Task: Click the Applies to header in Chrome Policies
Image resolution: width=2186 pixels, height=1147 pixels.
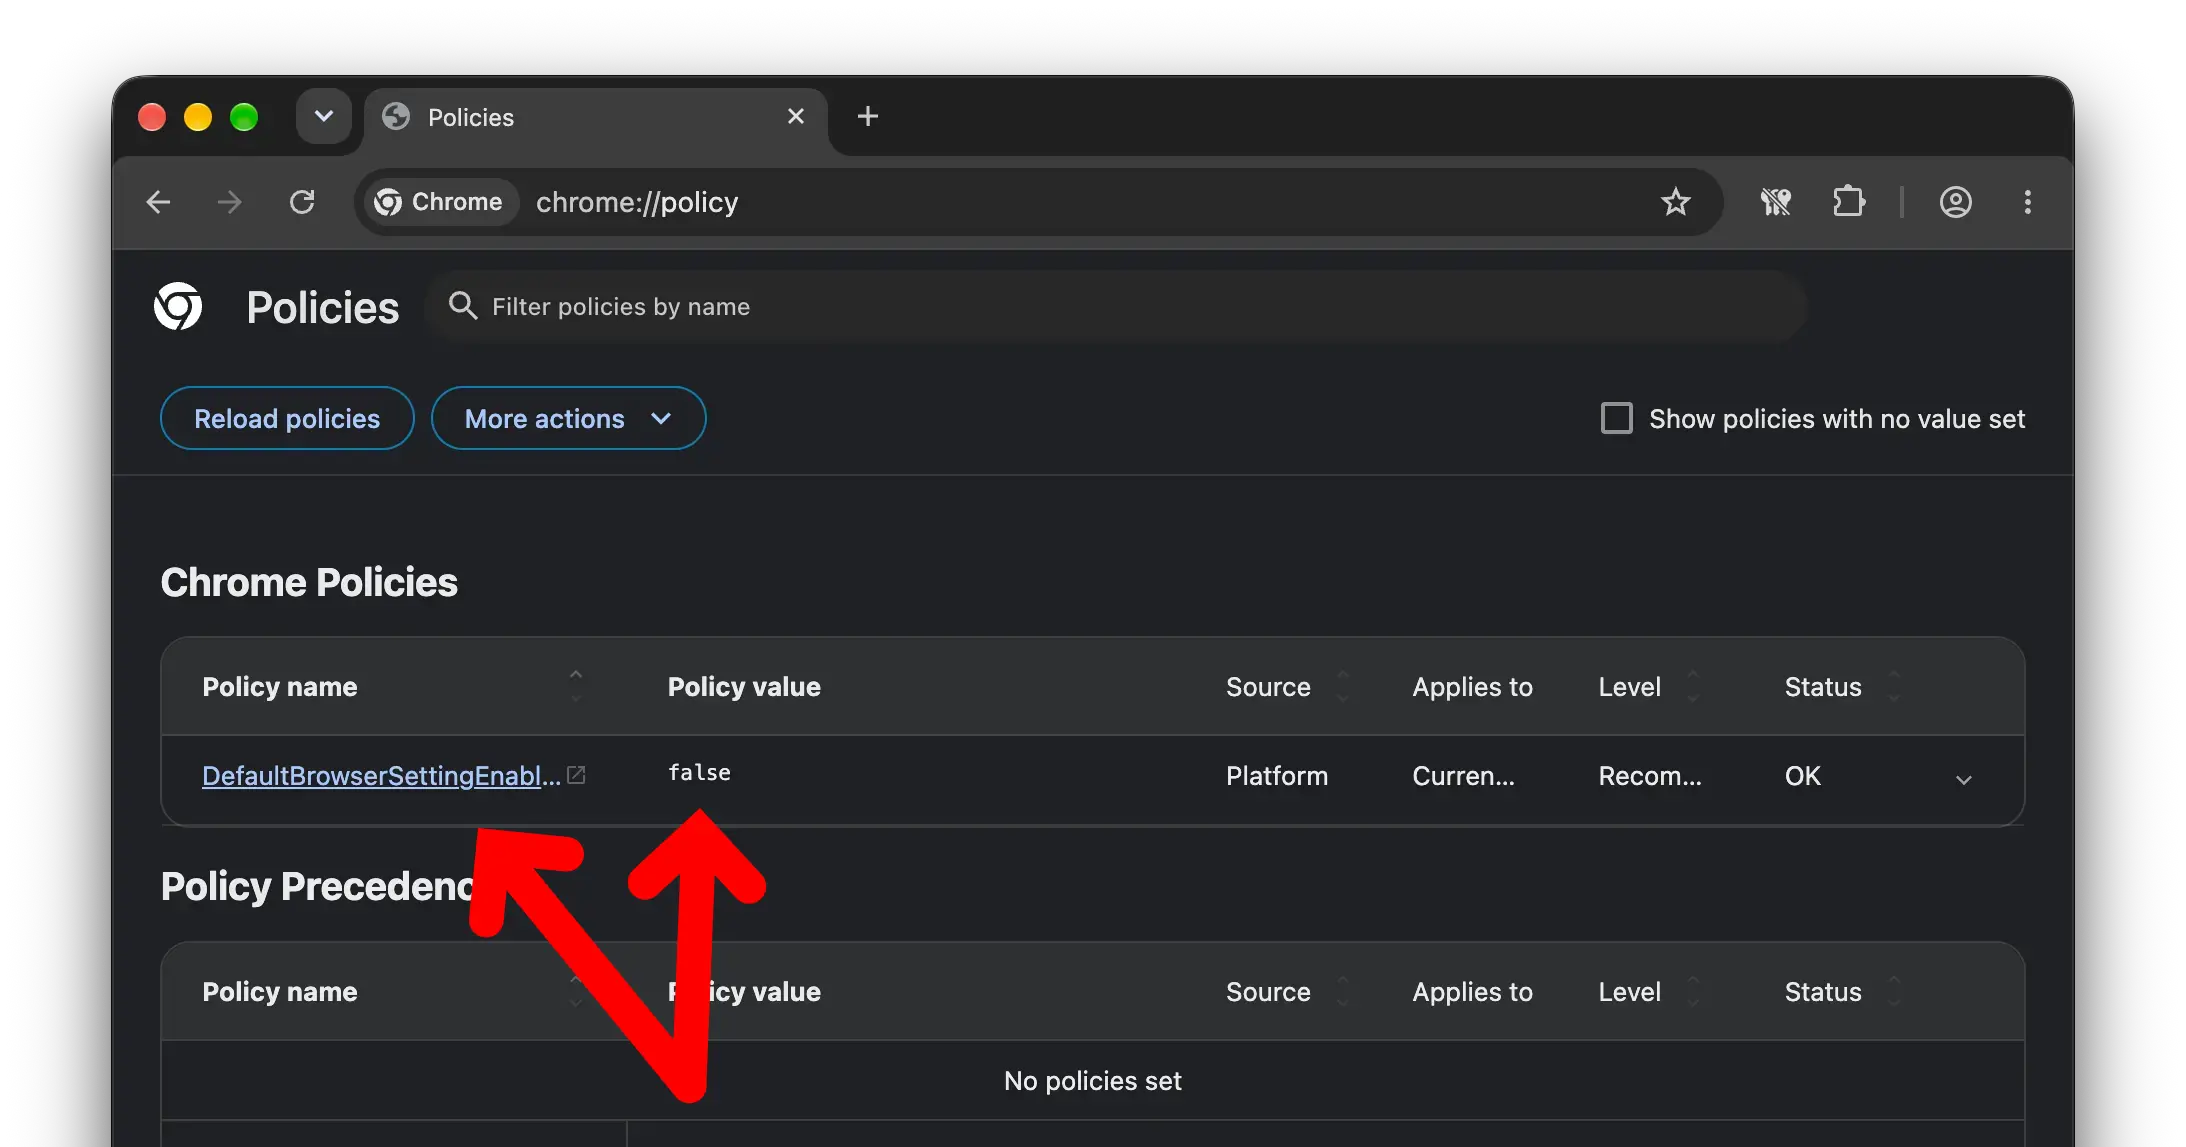Action: click(x=1472, y=686)
